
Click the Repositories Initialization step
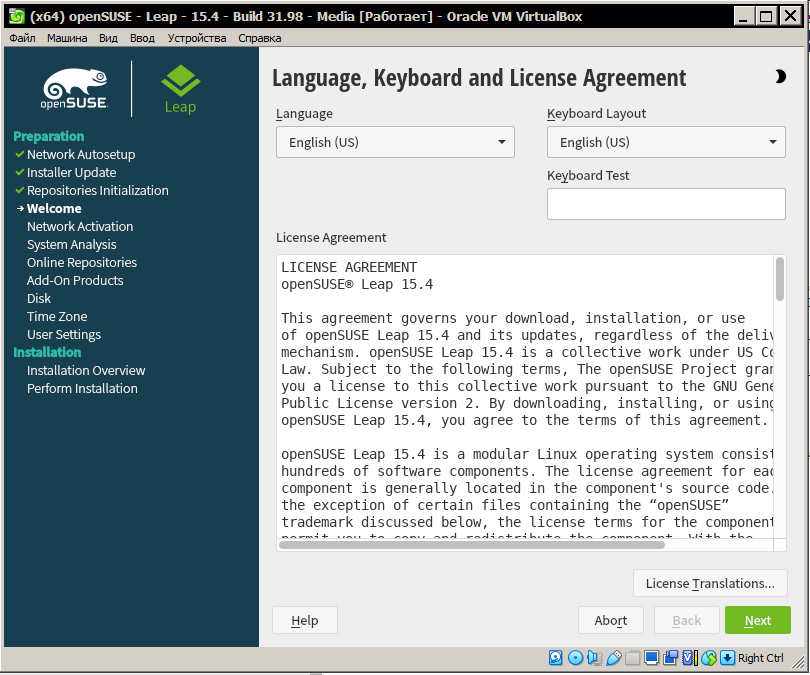98,191
